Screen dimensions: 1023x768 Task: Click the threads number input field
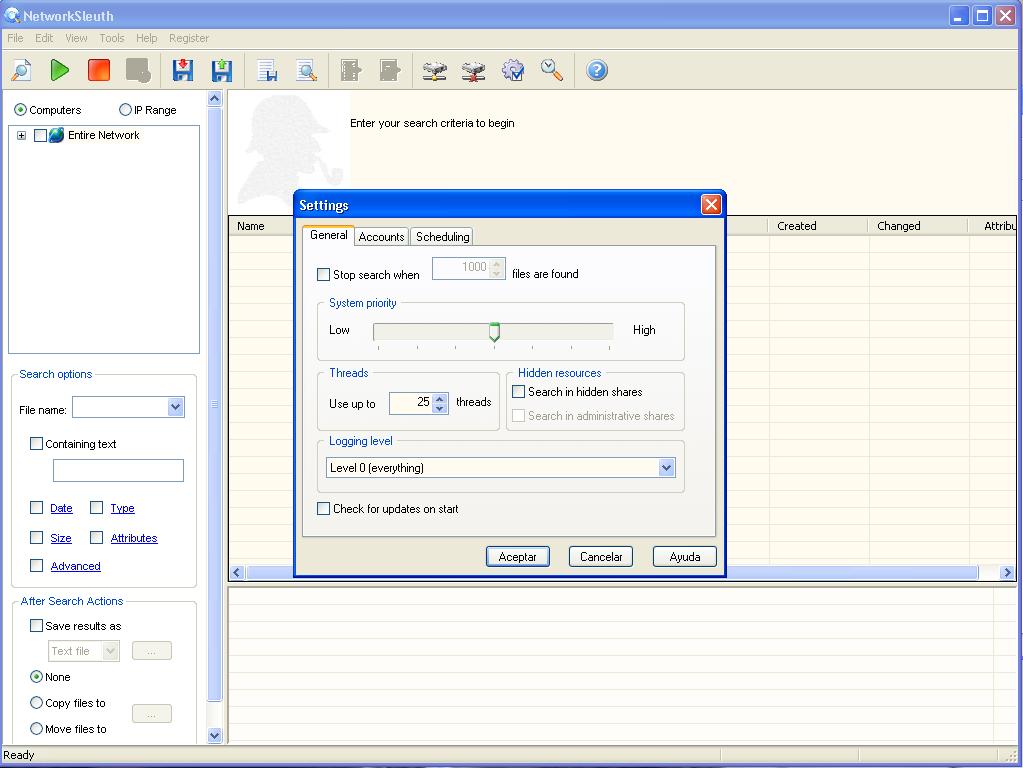[x=412, y=403]
